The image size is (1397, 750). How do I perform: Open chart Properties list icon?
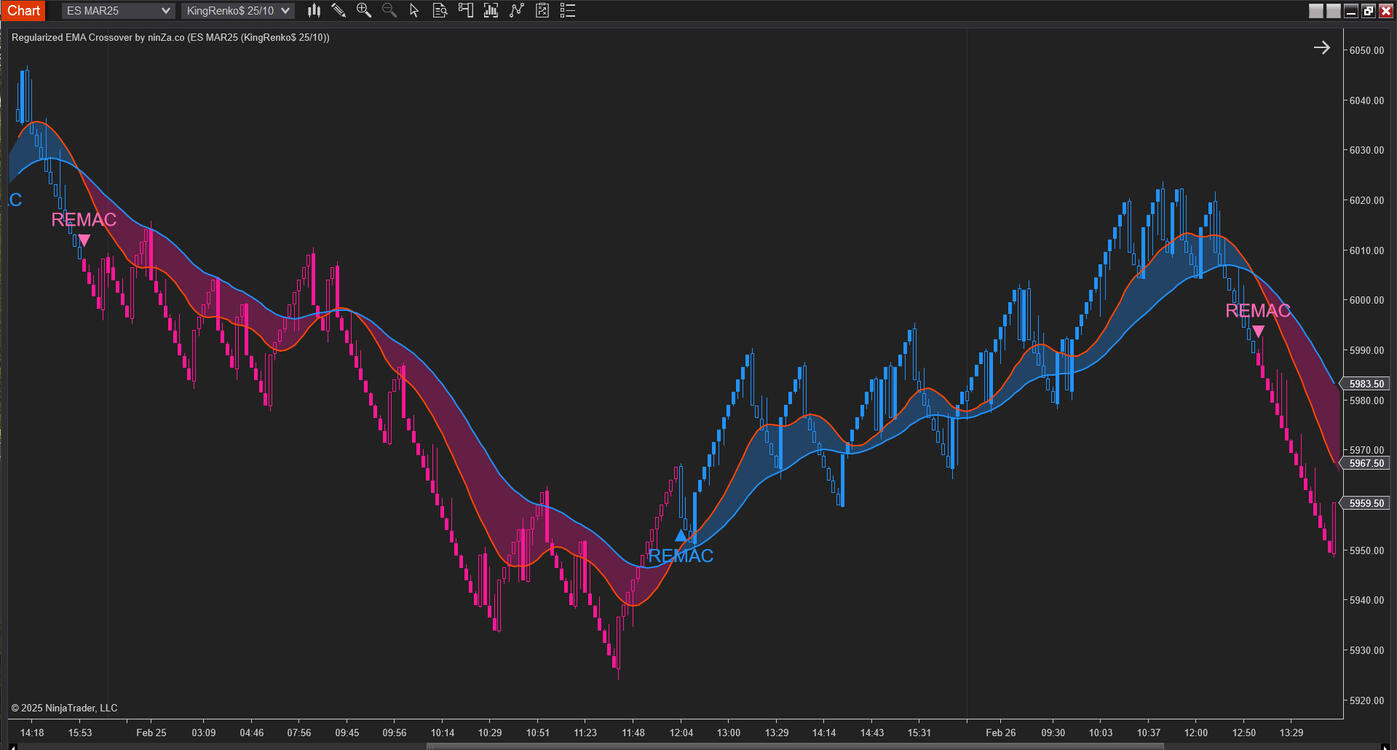tap(567, 11)
